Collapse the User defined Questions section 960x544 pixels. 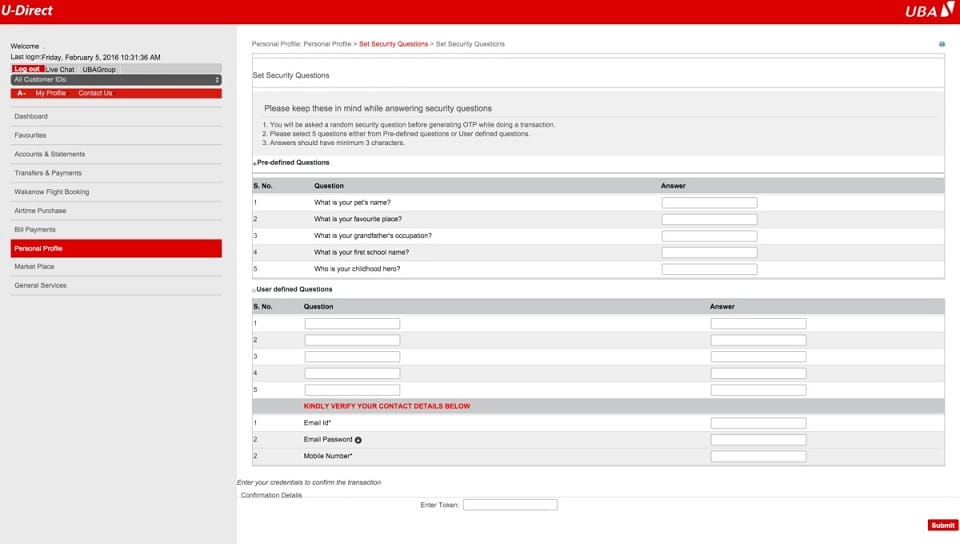tap(254, 290)
